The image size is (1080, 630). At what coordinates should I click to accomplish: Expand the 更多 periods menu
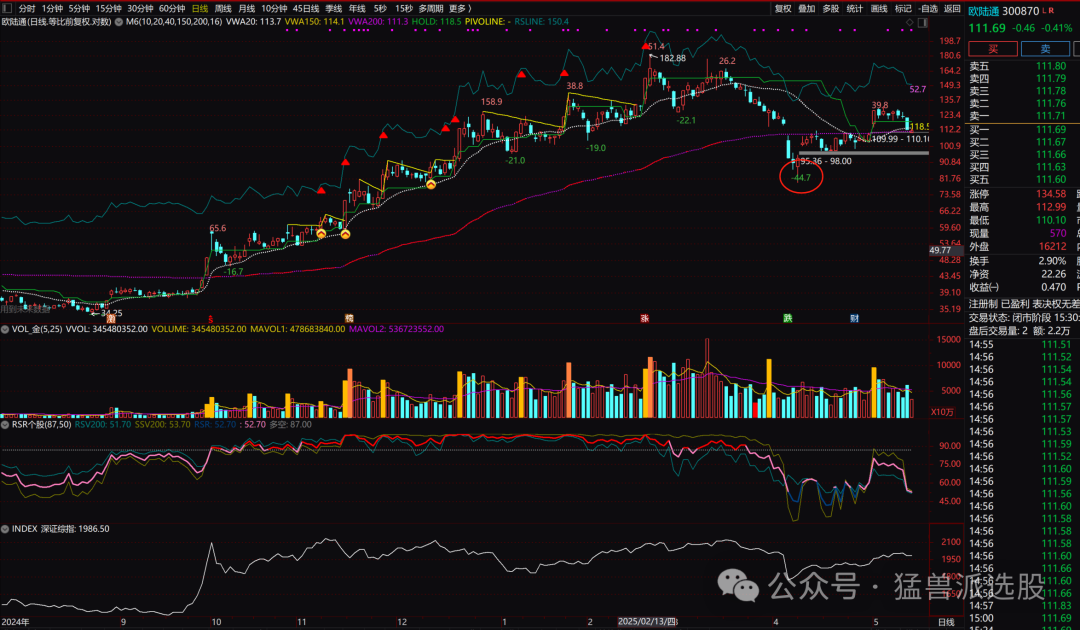(460, 9)
